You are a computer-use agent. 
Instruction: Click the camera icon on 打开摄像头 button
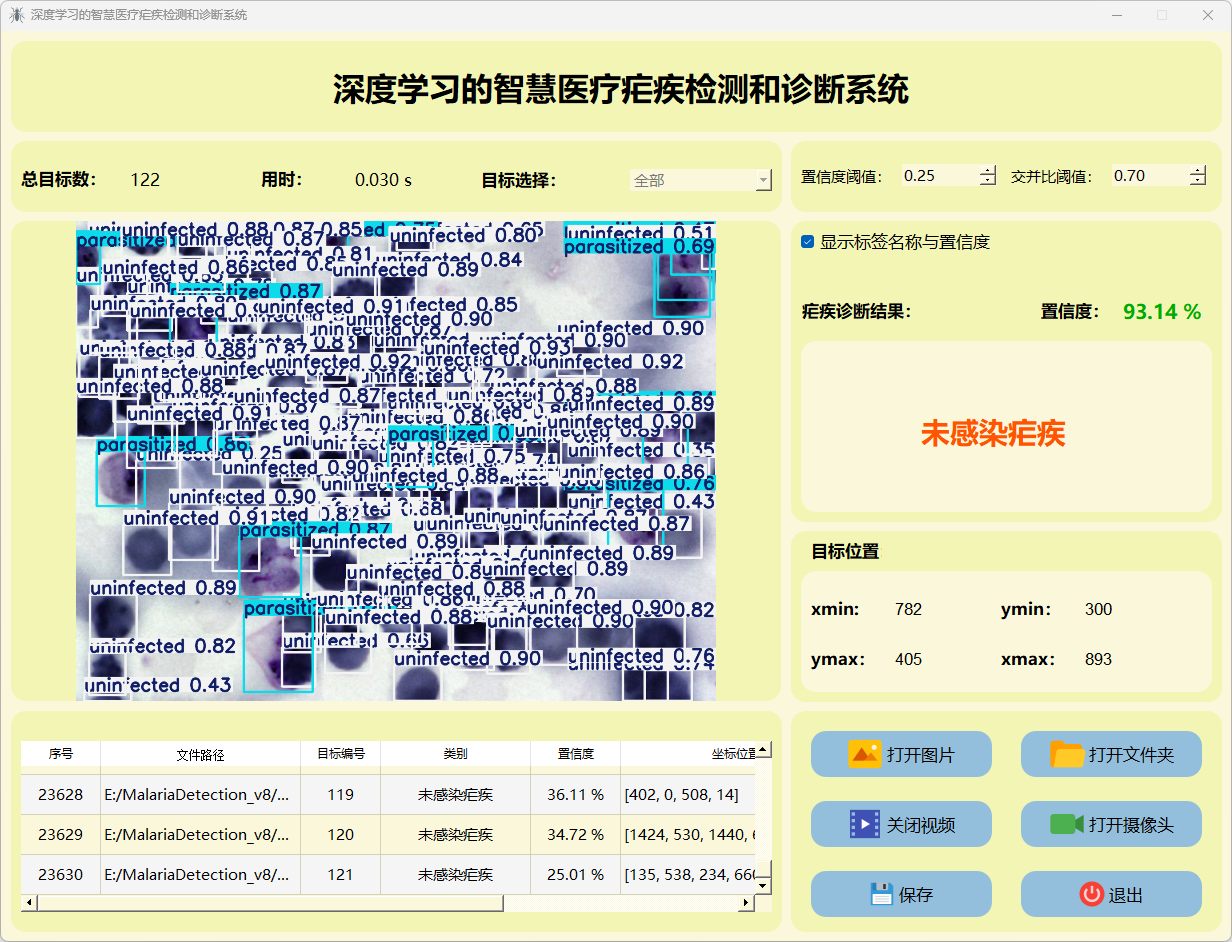[x=1067, y=824]
